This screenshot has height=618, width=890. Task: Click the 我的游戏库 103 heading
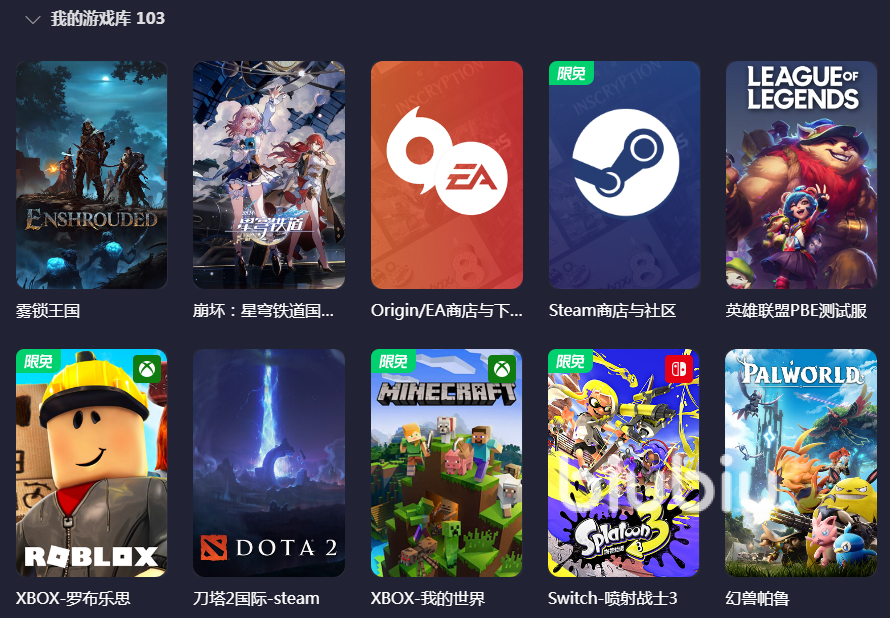[x=108, y=19]
